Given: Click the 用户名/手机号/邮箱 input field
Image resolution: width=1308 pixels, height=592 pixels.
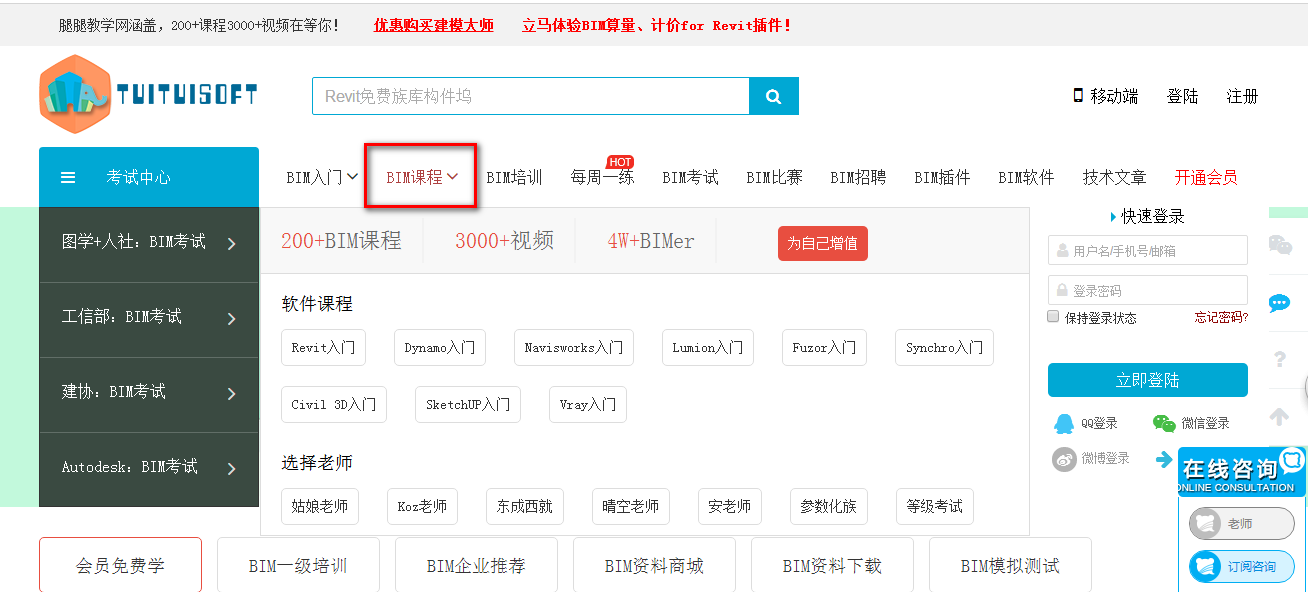Looking at the screenshot, I should (x=1148, y=251).
